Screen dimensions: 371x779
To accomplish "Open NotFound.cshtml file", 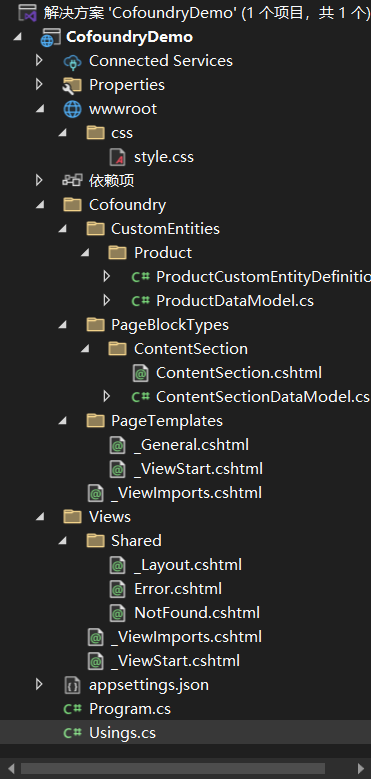I will point(197,613).
